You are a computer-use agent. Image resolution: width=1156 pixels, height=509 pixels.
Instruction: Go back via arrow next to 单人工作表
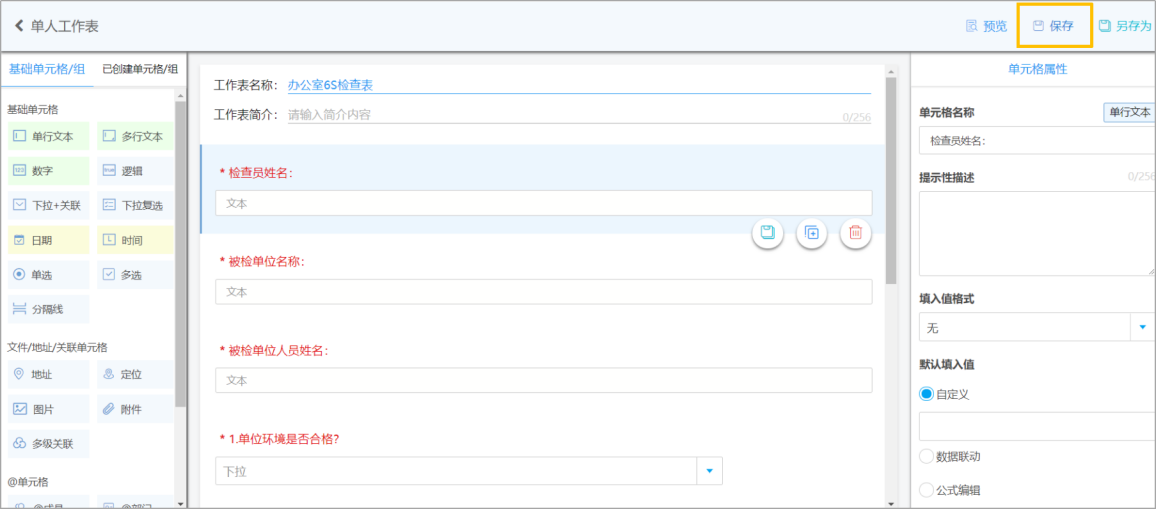pyautogui.click(x=19, y=27)
